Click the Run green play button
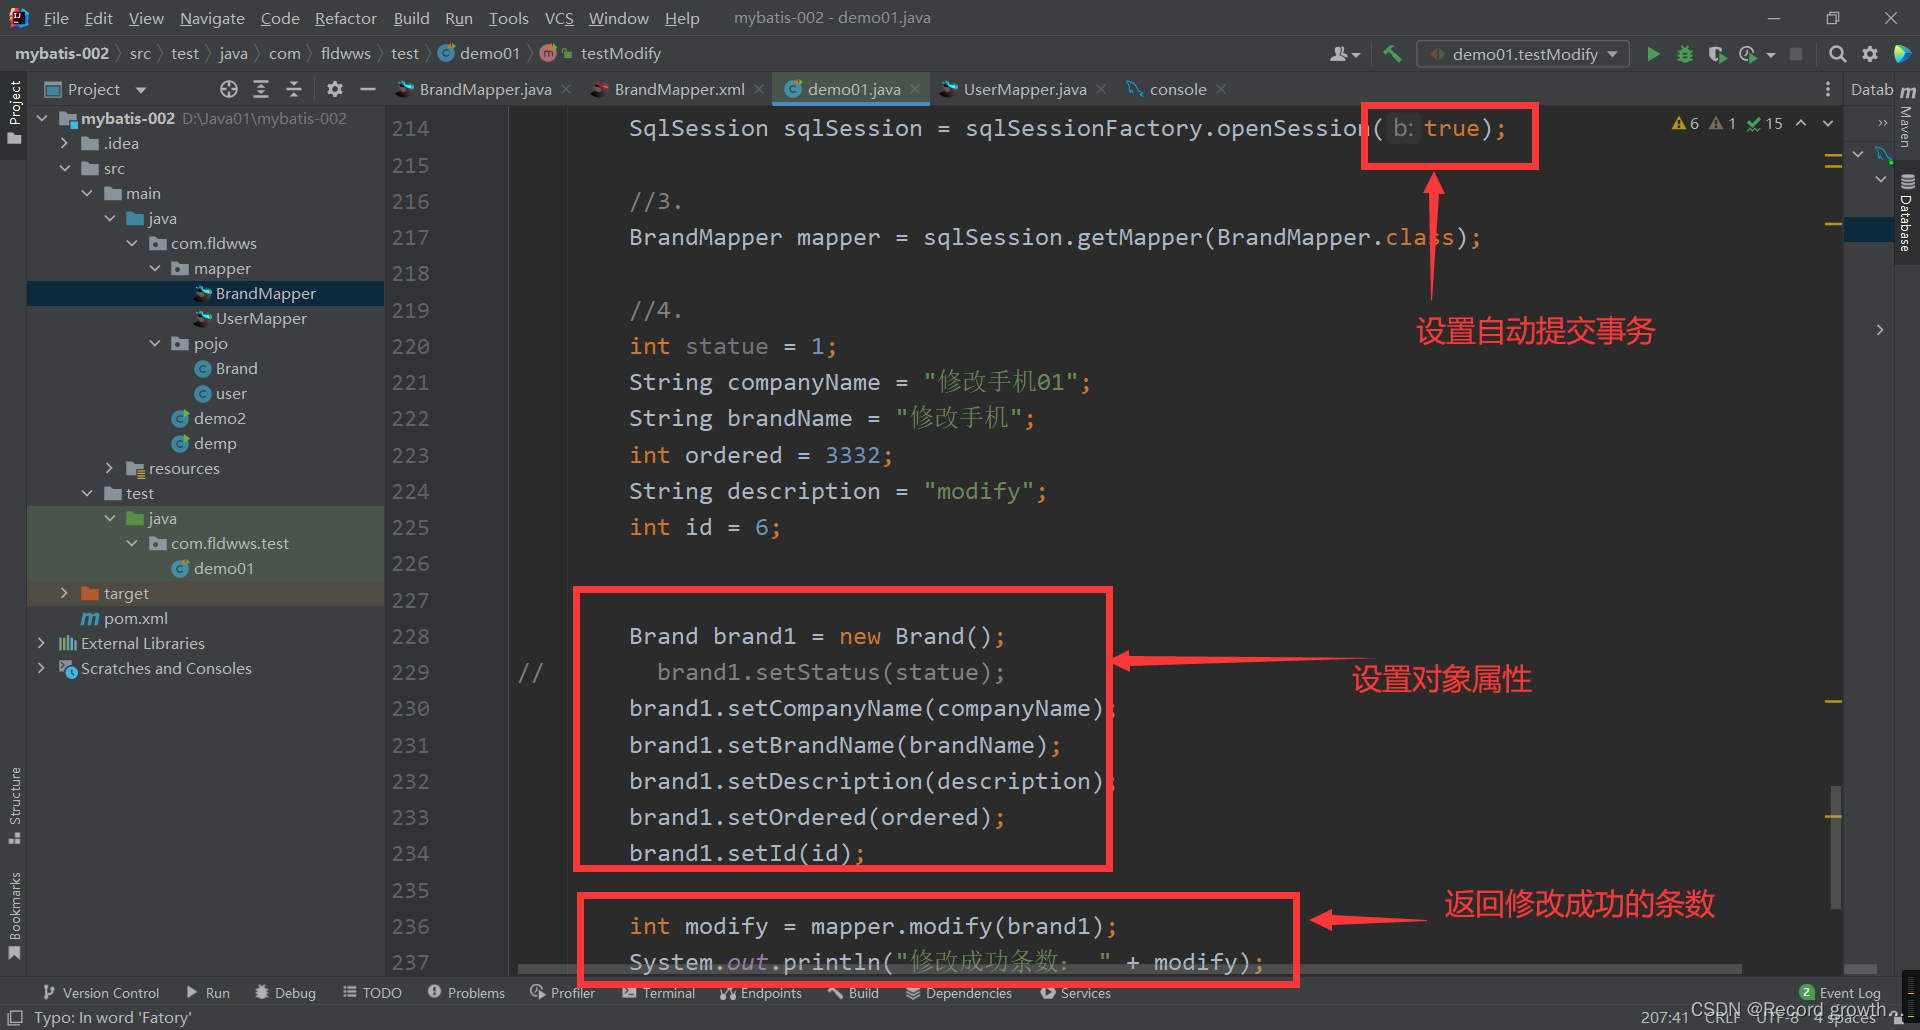1920x1030 pixels. coord(1653,54)
